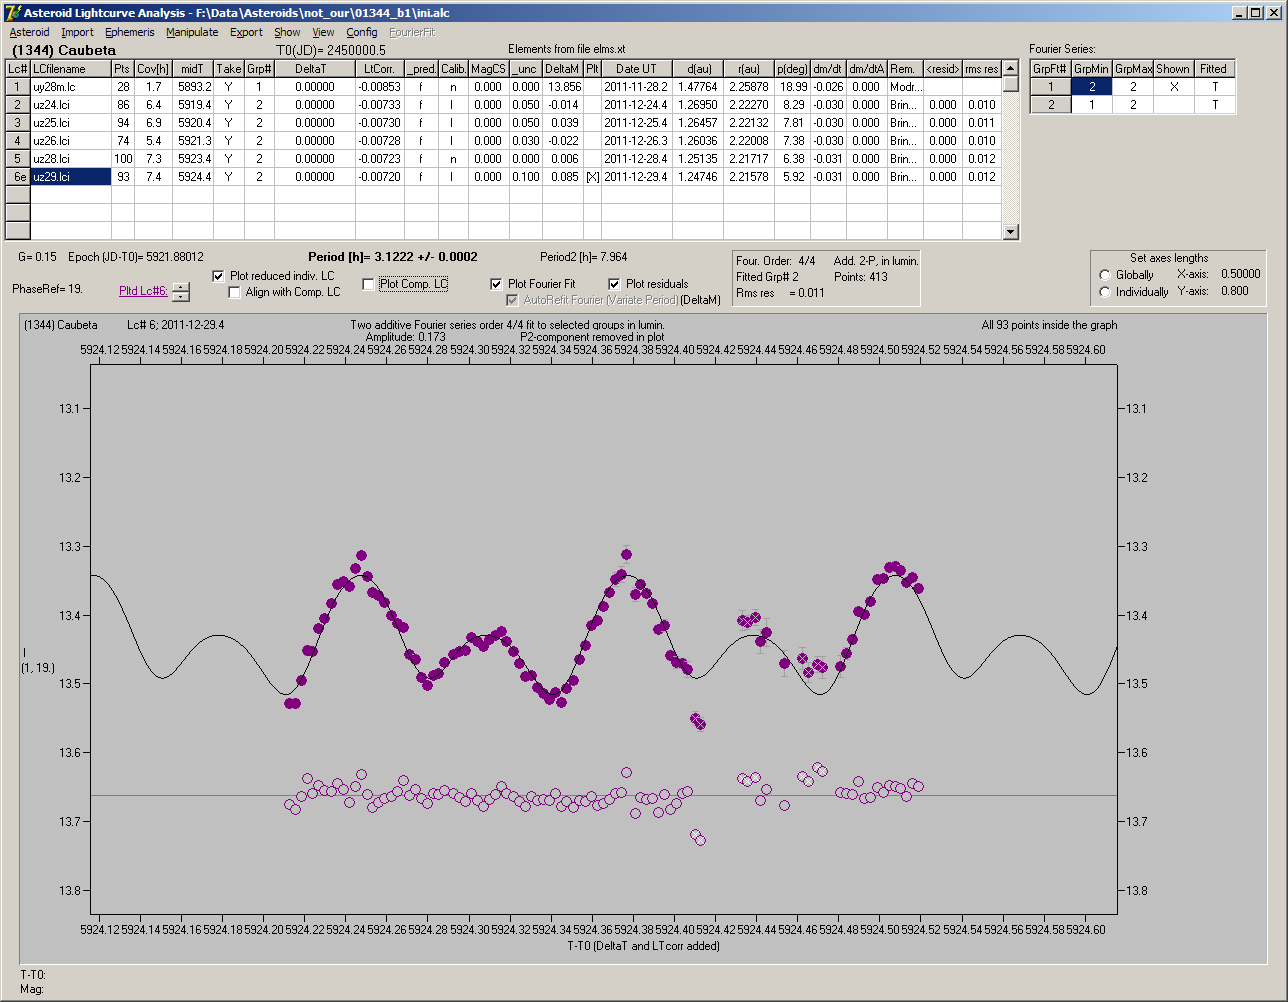Select Individually axes lengths radio button
This screenshot has width=1288, height=1002.
tap(1105, 292)
